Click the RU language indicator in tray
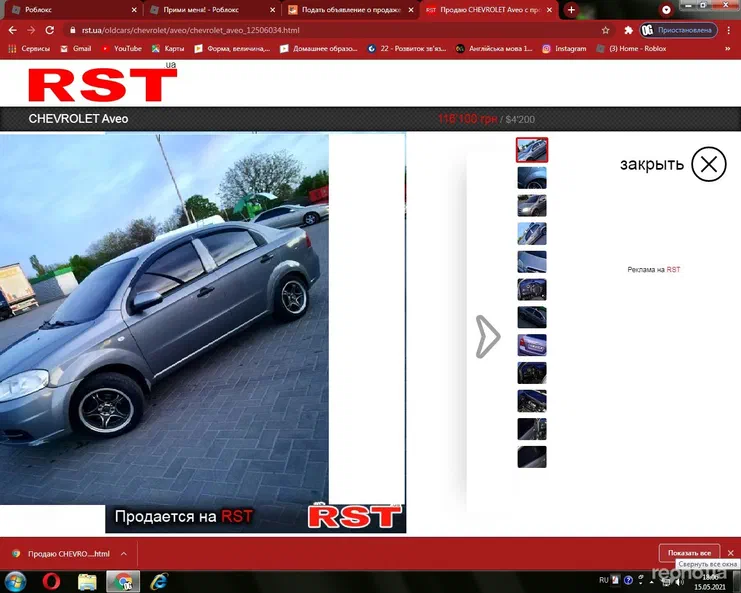 (603, 580)
